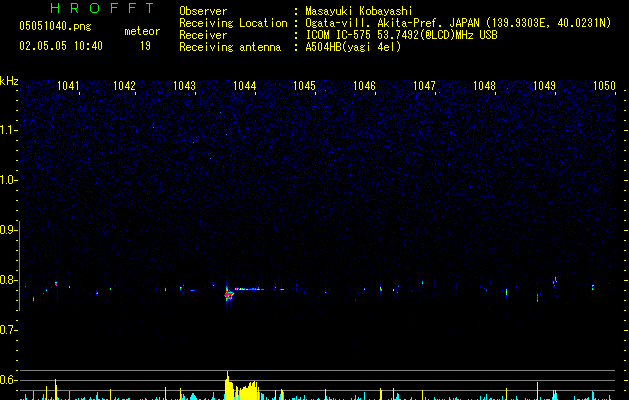Select the file name 05051040.png
The height and width of the screenshot is (400, 629).
pos(55,26)
